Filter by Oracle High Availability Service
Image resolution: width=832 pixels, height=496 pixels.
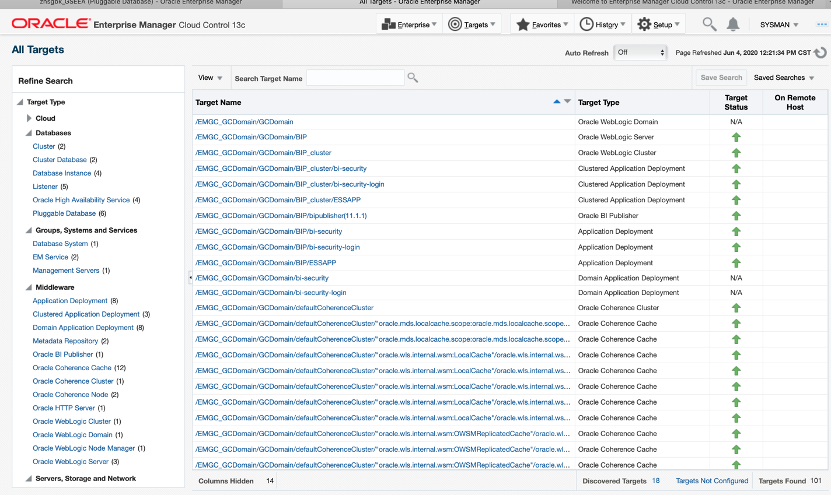81,200
